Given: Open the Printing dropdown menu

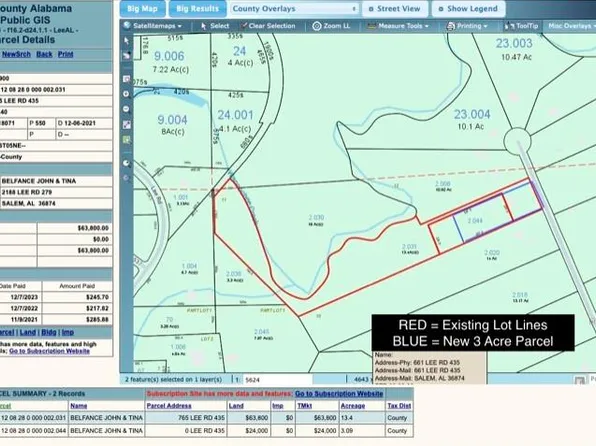Looking at the screenshot, I should 467,26.
